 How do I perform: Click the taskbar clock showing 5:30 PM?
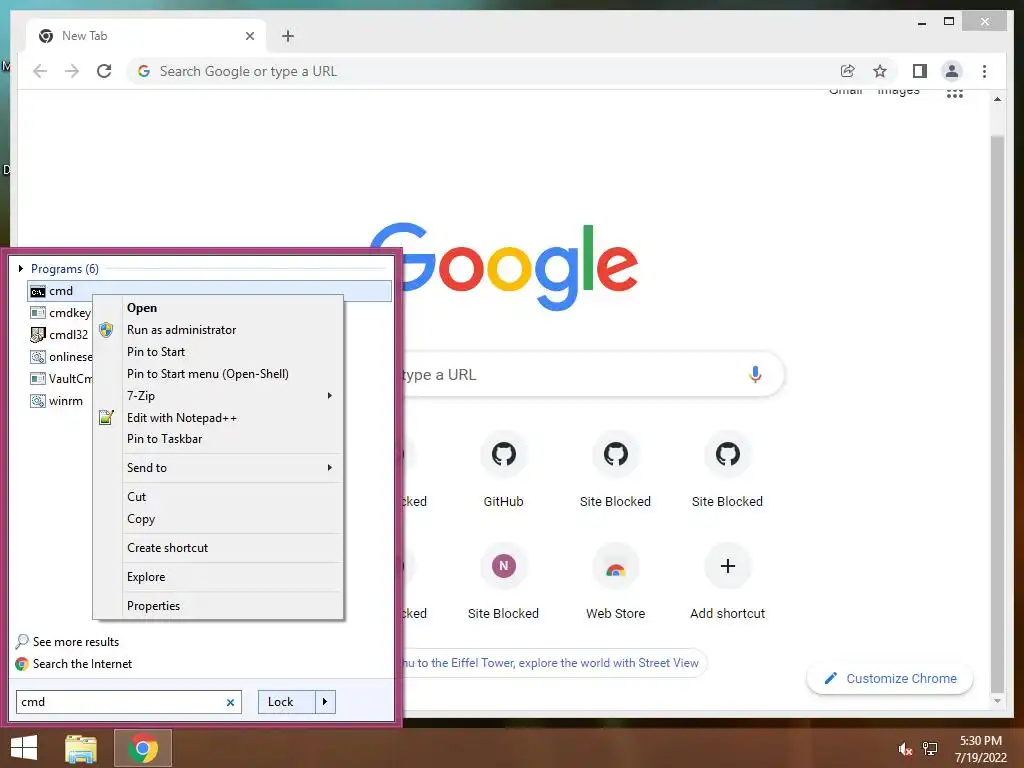[980, 749]
